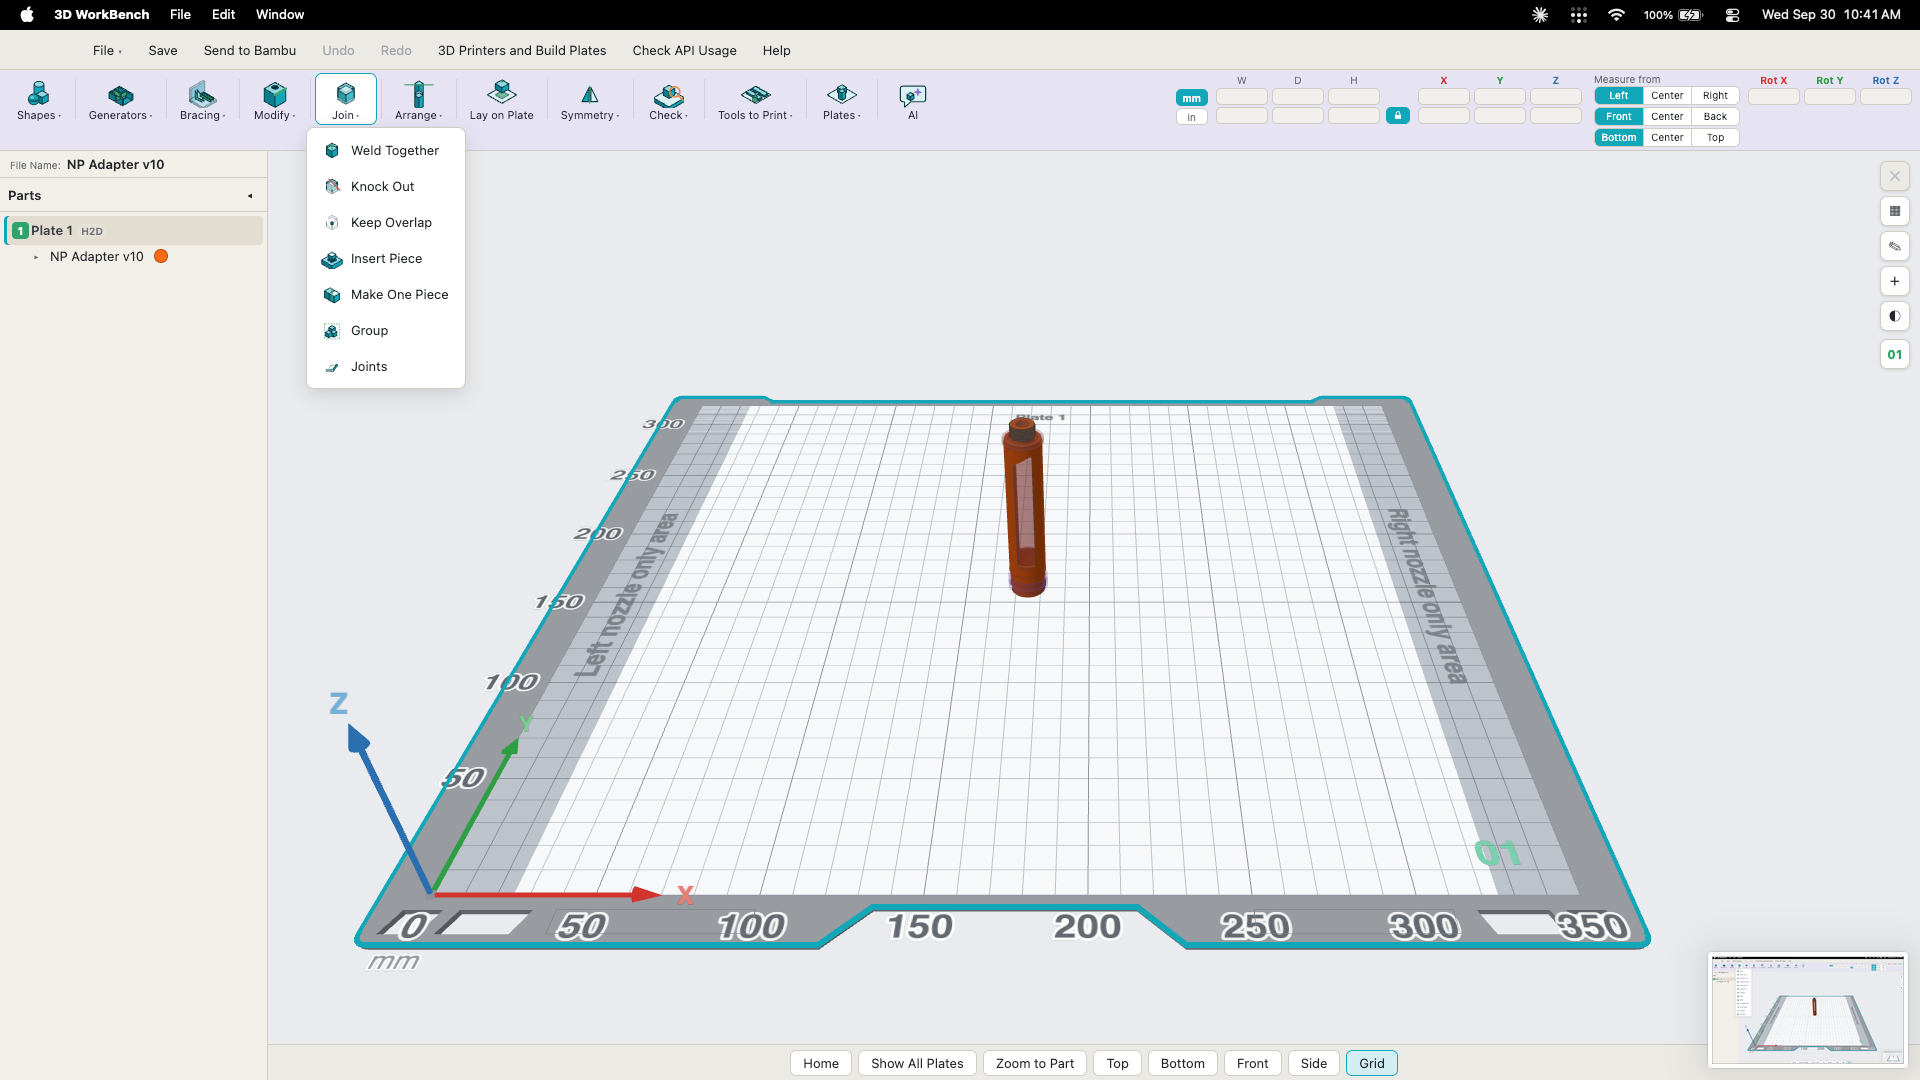The height and width of the screenshot is (1080, 1920).
Task: Click Send to Bambu
Action: [x=250, y=50]
